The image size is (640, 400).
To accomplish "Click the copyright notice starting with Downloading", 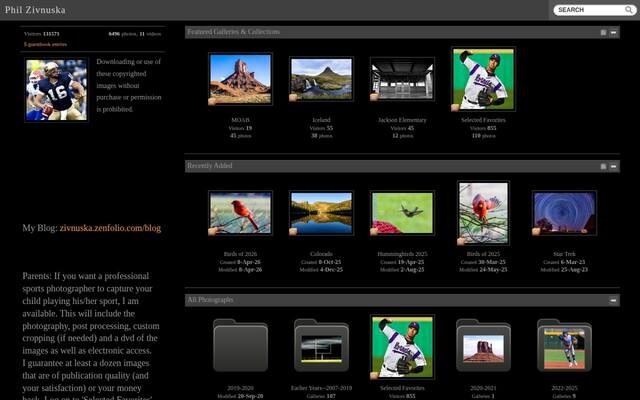I will pos(129,85).
